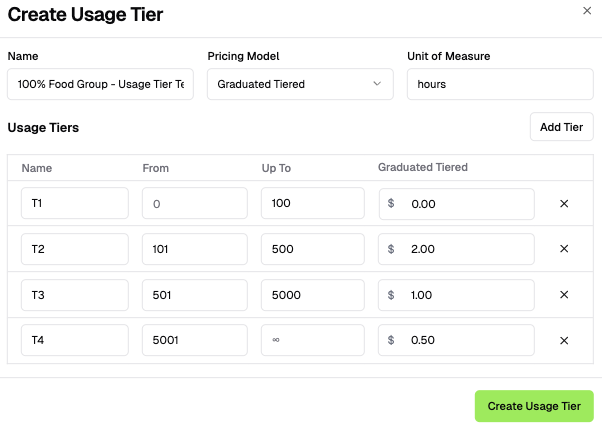Click the T1 price field showing 0.00

pyautogui.click(x=465, y=203)
